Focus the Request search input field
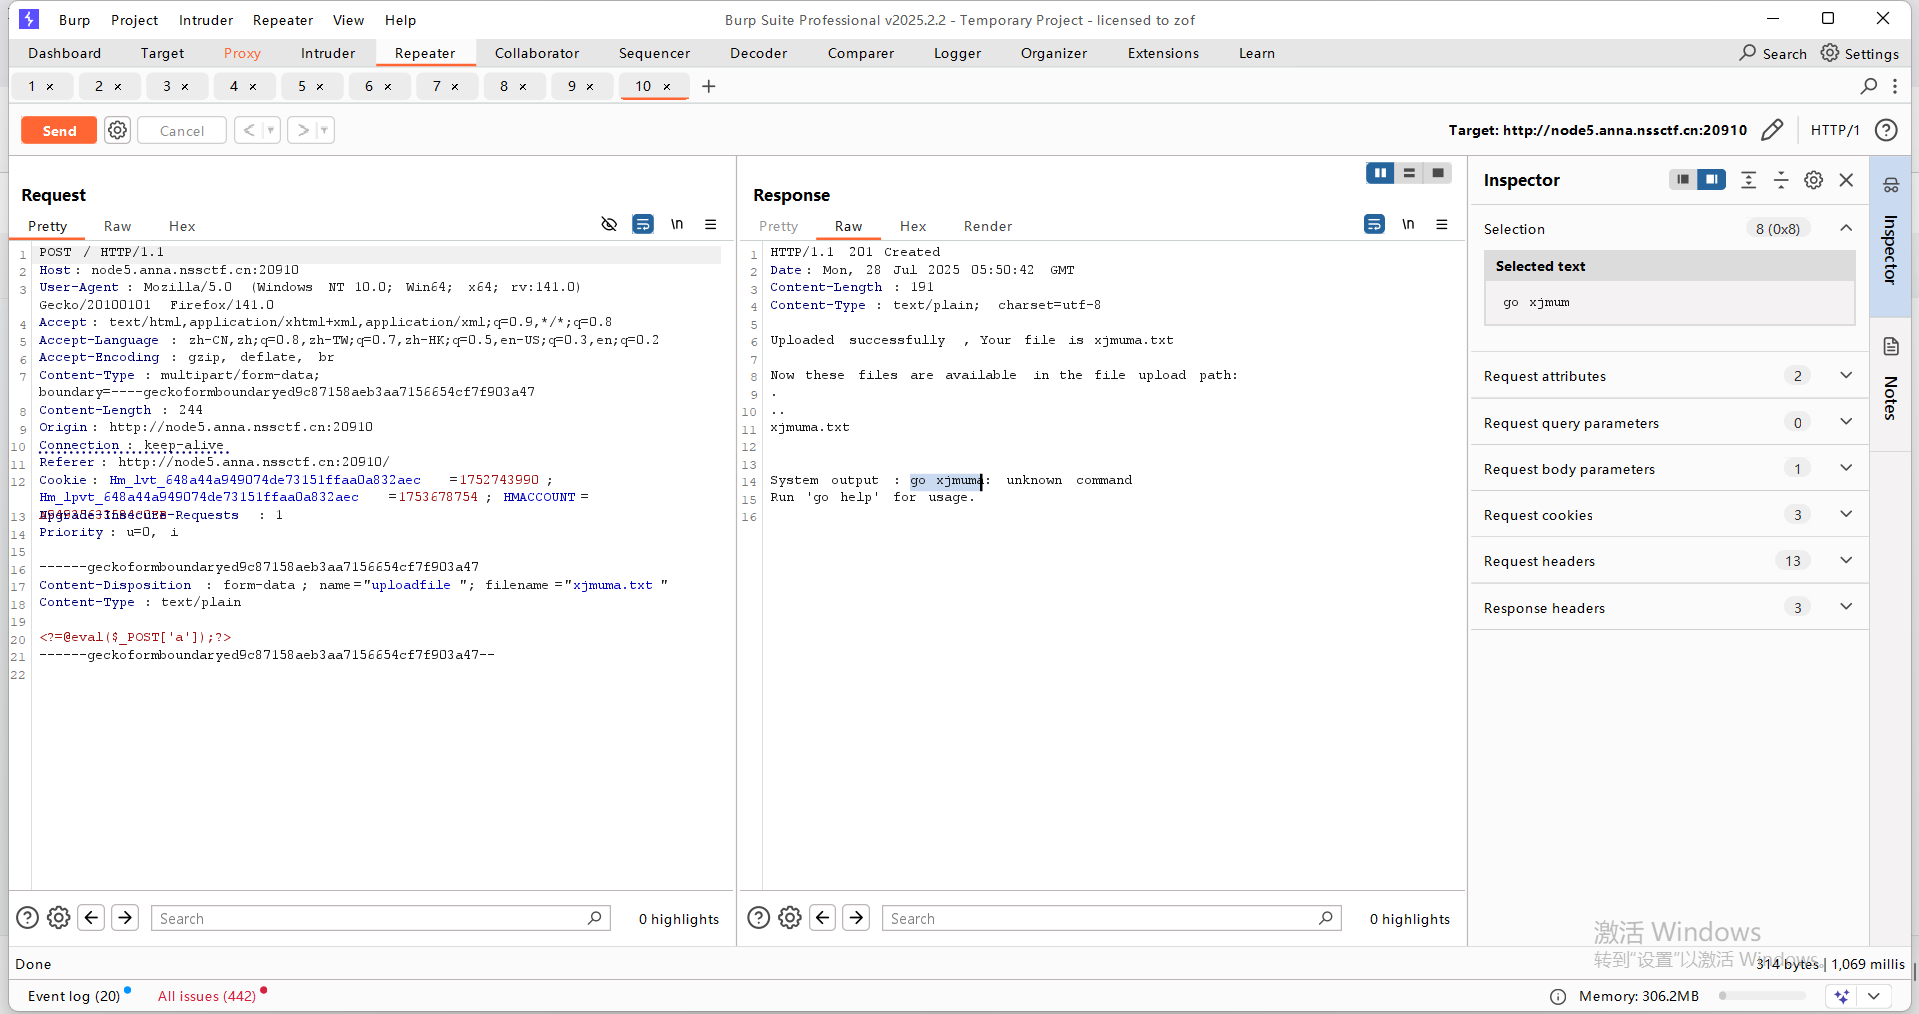The height and width of the screenshot is (1014, 1919). [380, 918]
